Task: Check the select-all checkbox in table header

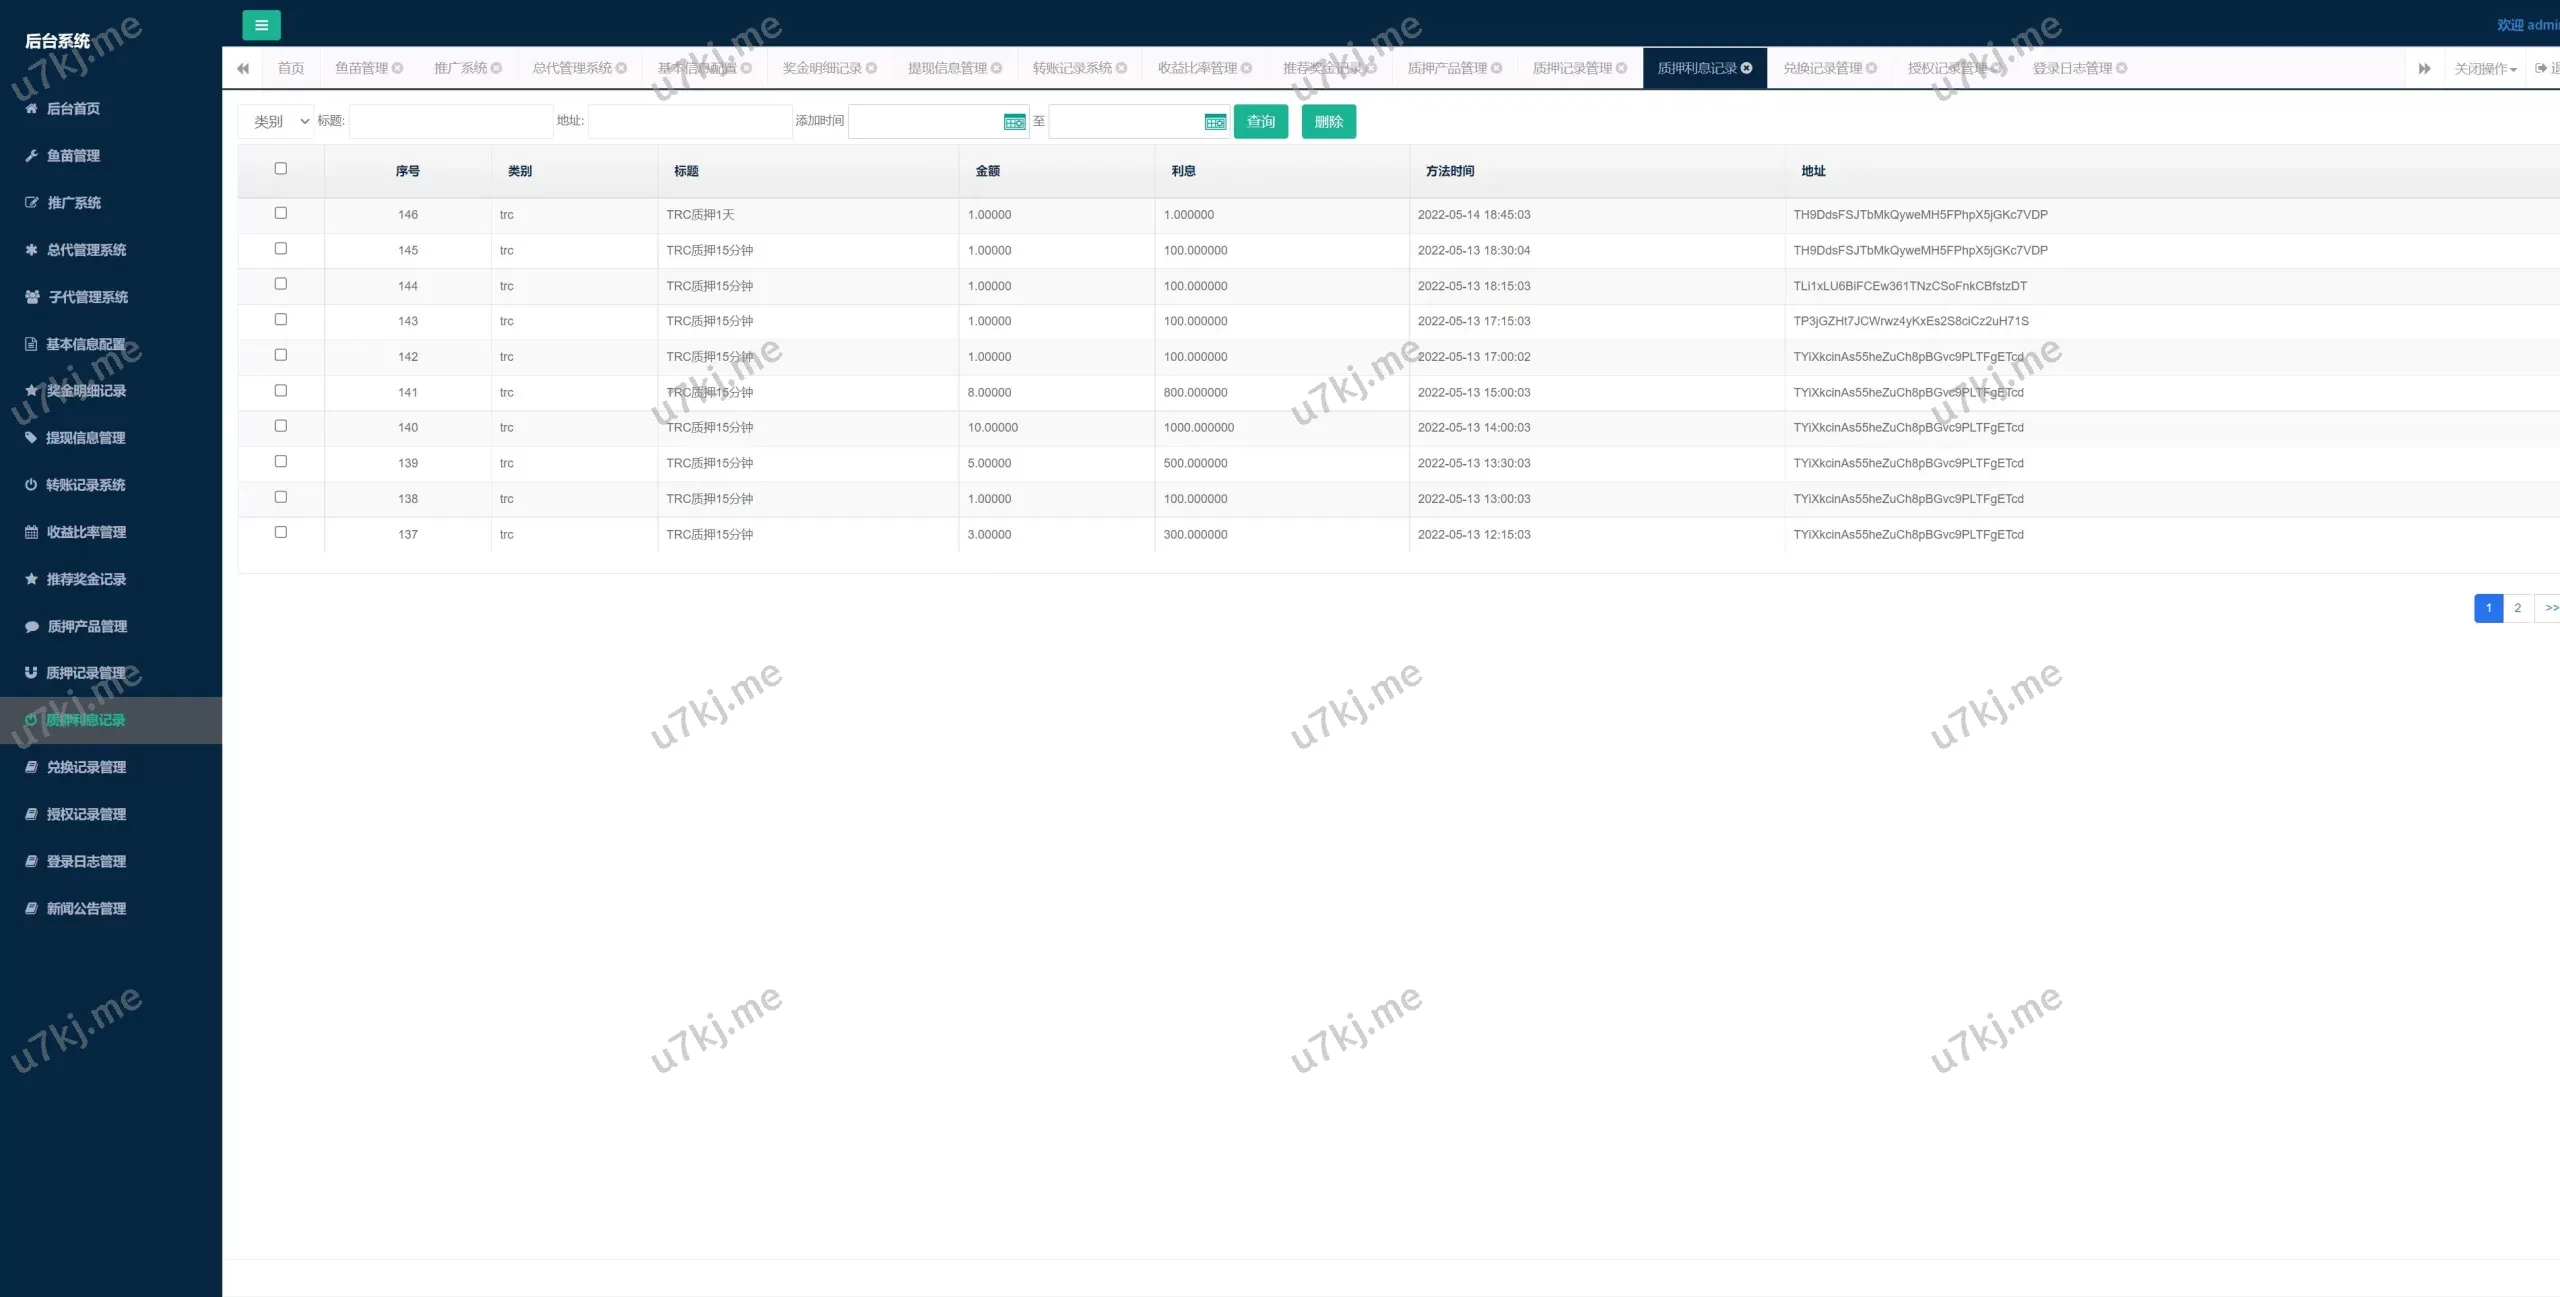Action: 280,168
